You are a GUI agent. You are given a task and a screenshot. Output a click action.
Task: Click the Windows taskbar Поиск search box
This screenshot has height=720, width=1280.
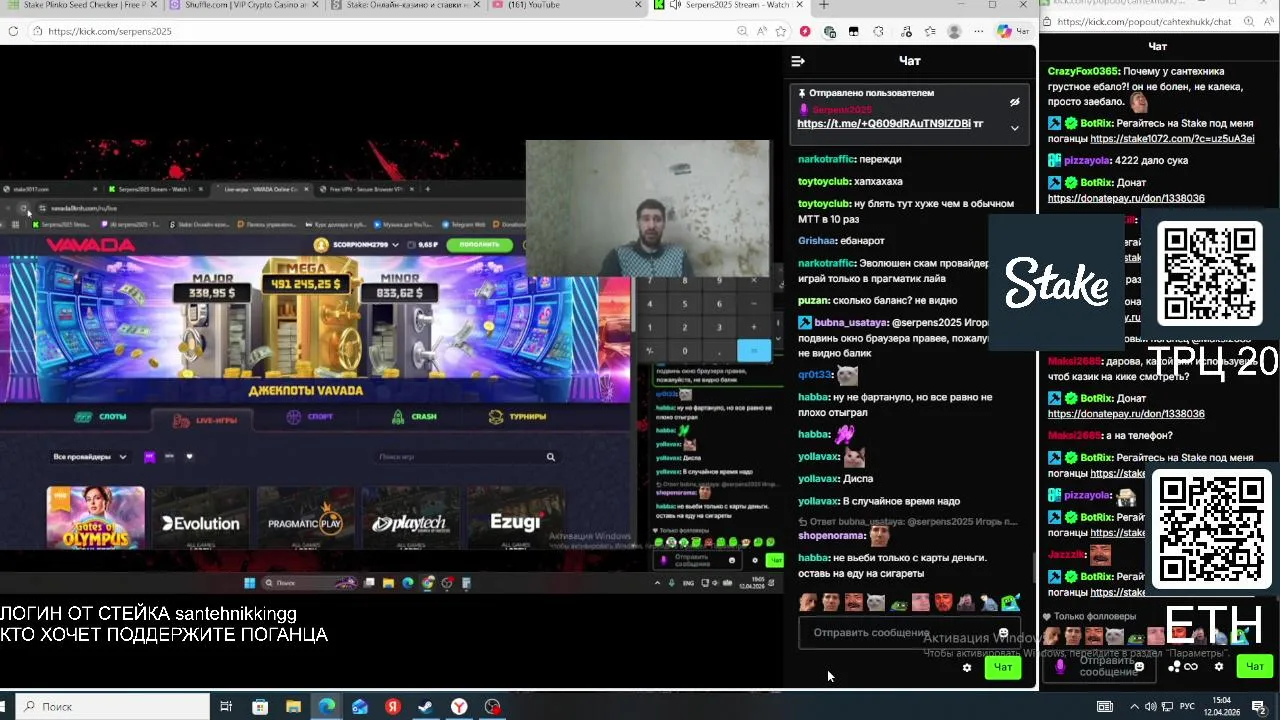(x=113, y=706)
